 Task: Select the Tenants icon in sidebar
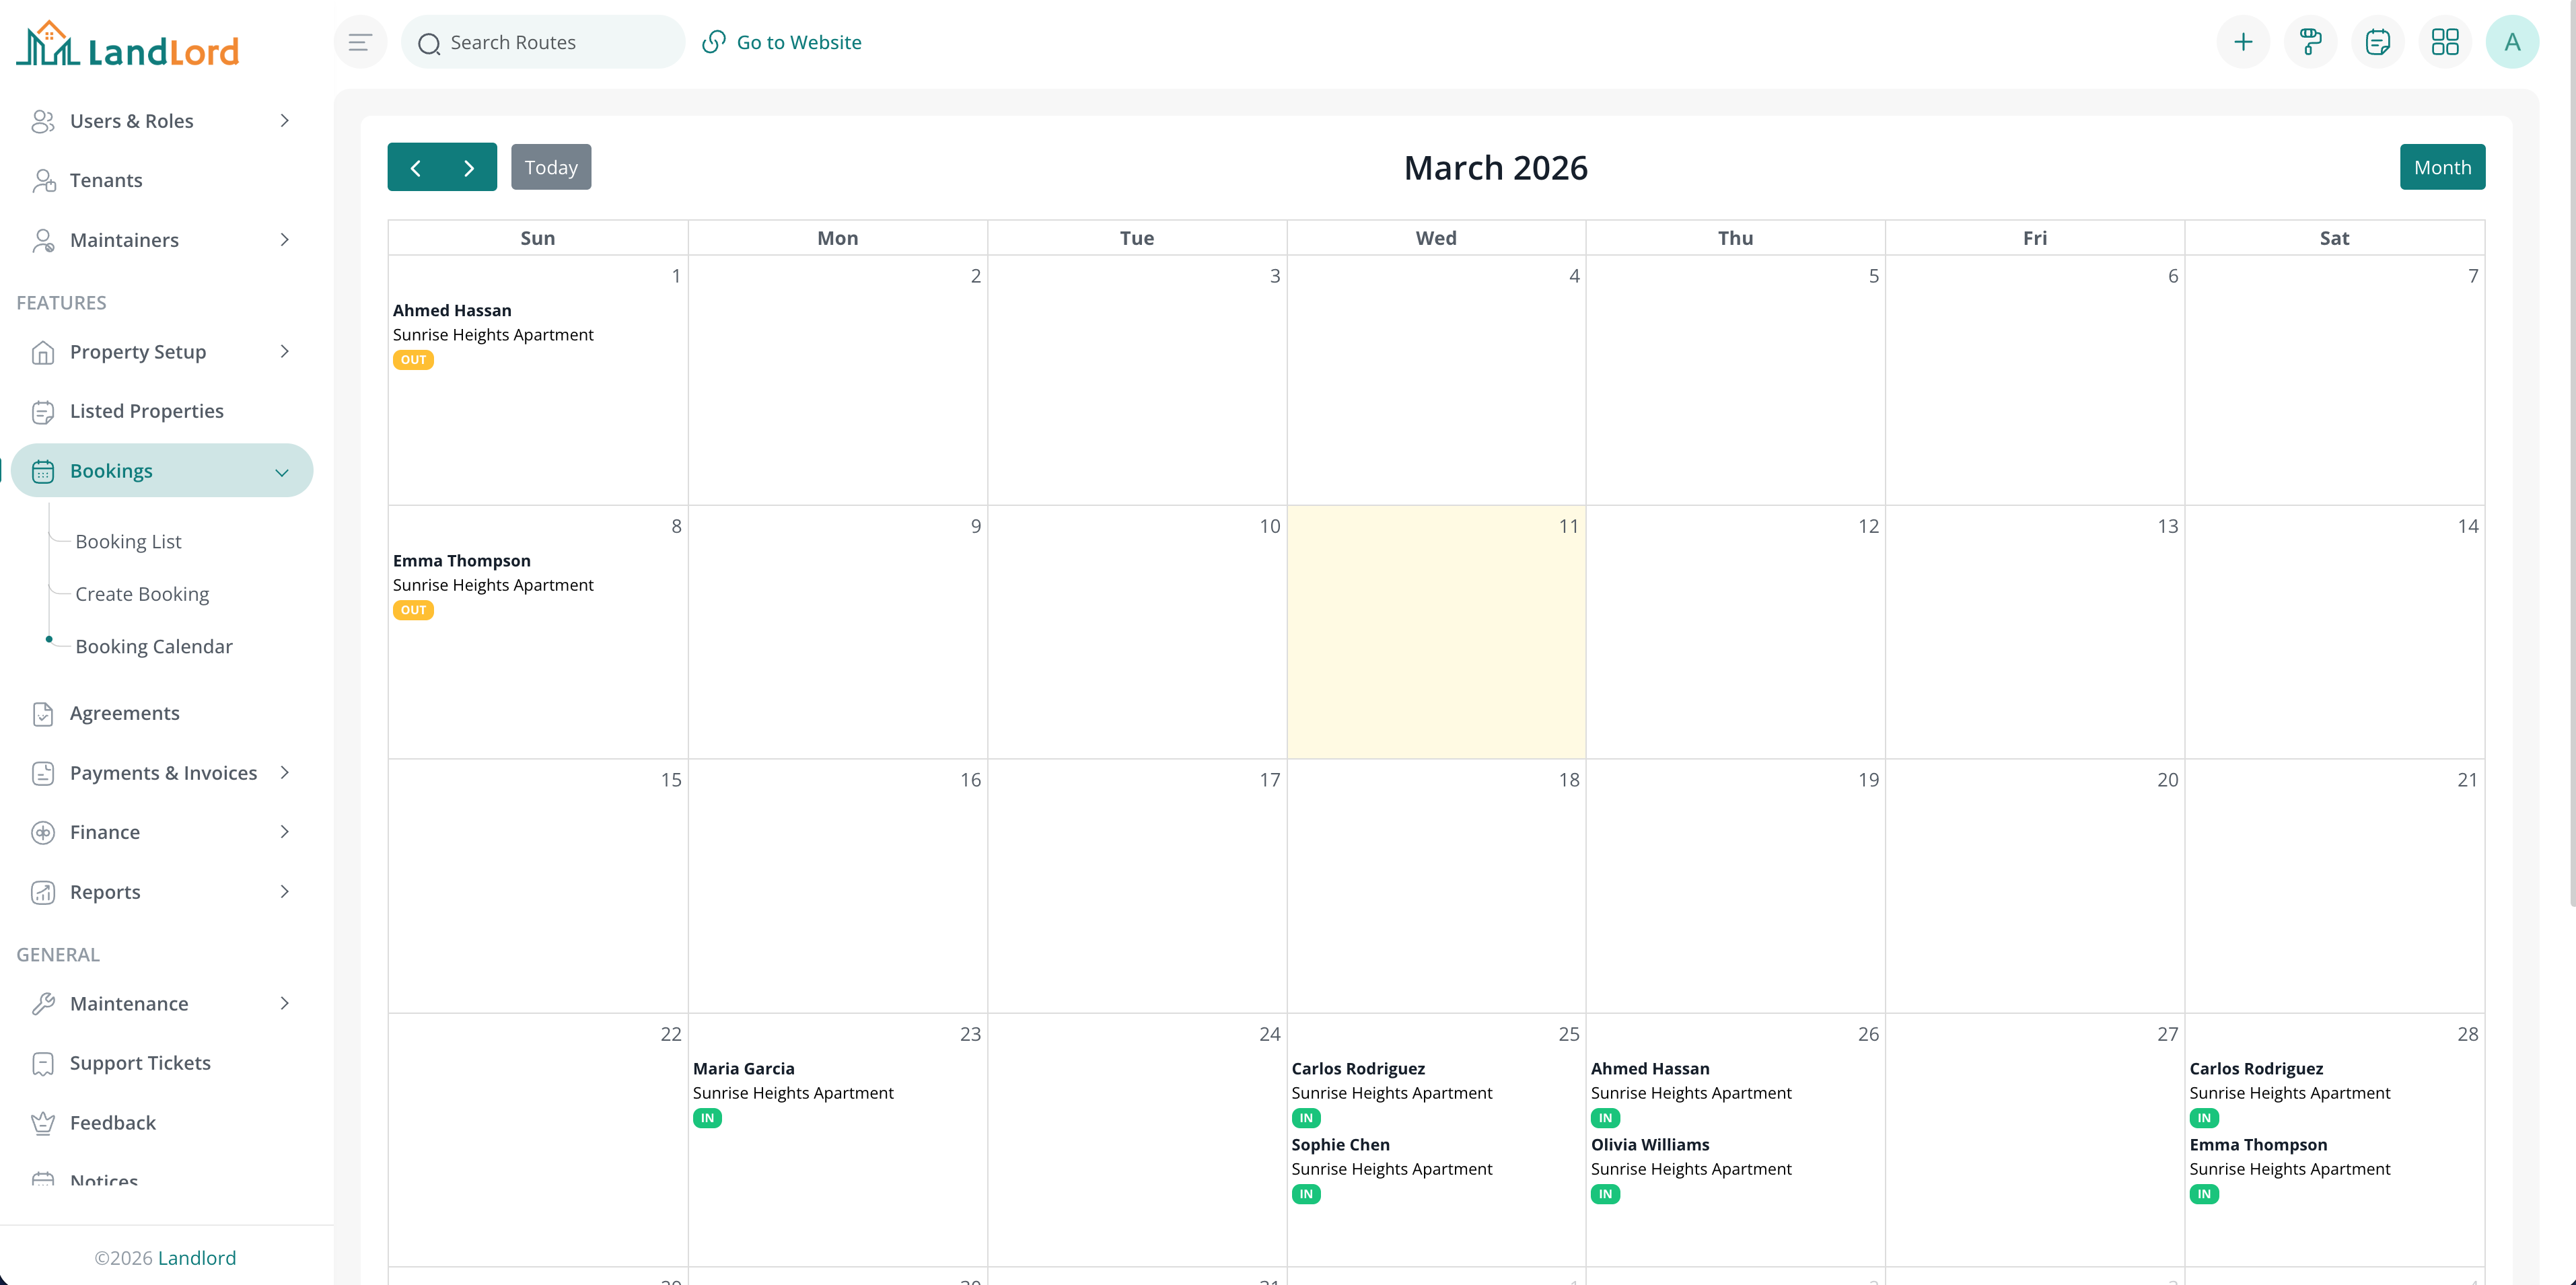click(44, 180)
